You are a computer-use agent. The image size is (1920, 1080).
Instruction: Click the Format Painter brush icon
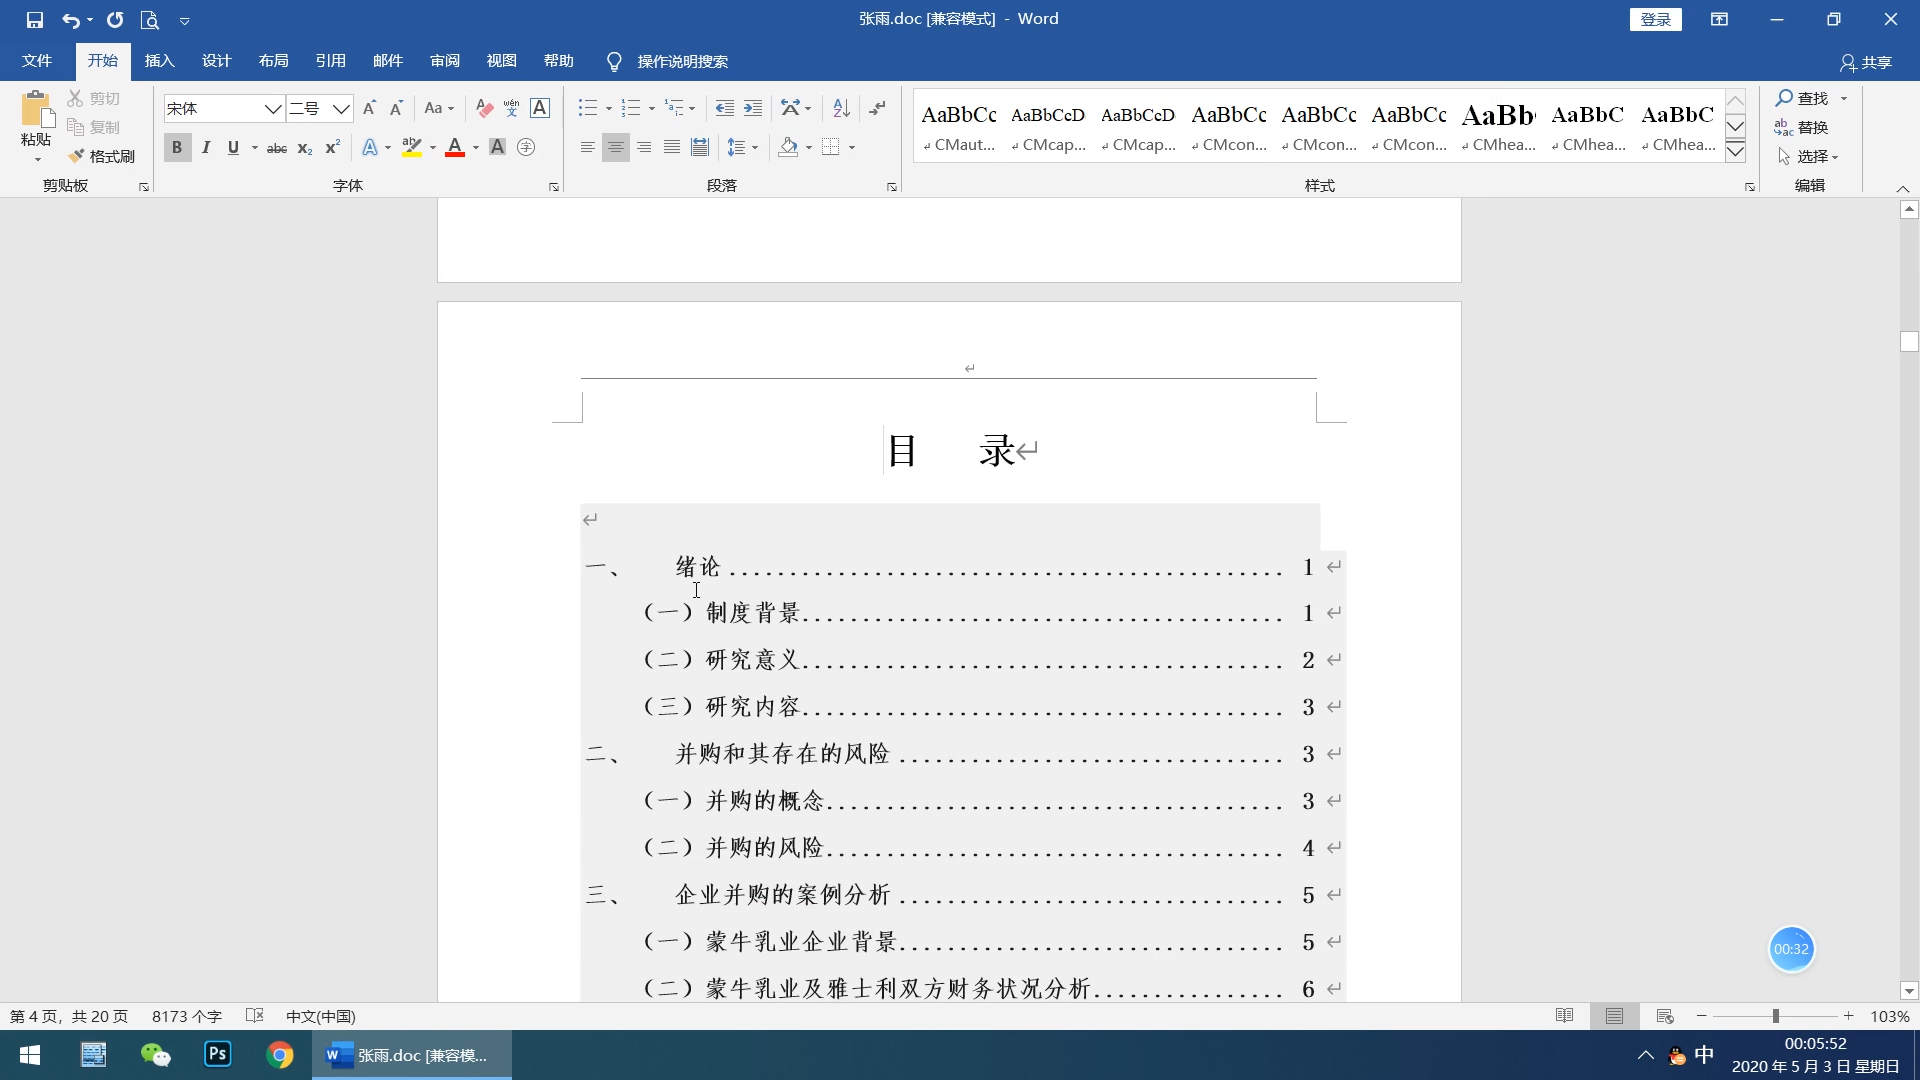point(100,156)
